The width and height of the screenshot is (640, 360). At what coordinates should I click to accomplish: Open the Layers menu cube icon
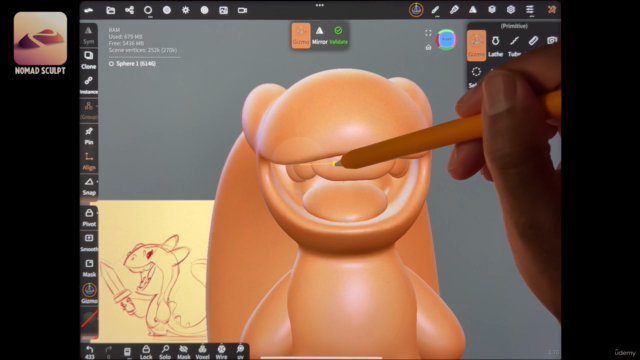[x=492, y=10]
